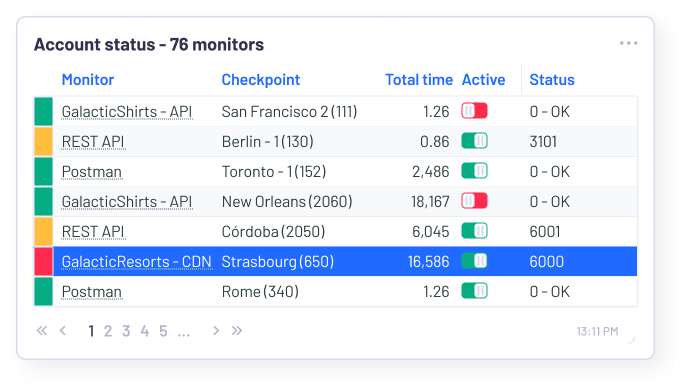Viewport: 687px width, 392px height.
Task: Enable Active toggle for San Francisco 2 row
Action: pyautogui.click(x=475, y=111)
